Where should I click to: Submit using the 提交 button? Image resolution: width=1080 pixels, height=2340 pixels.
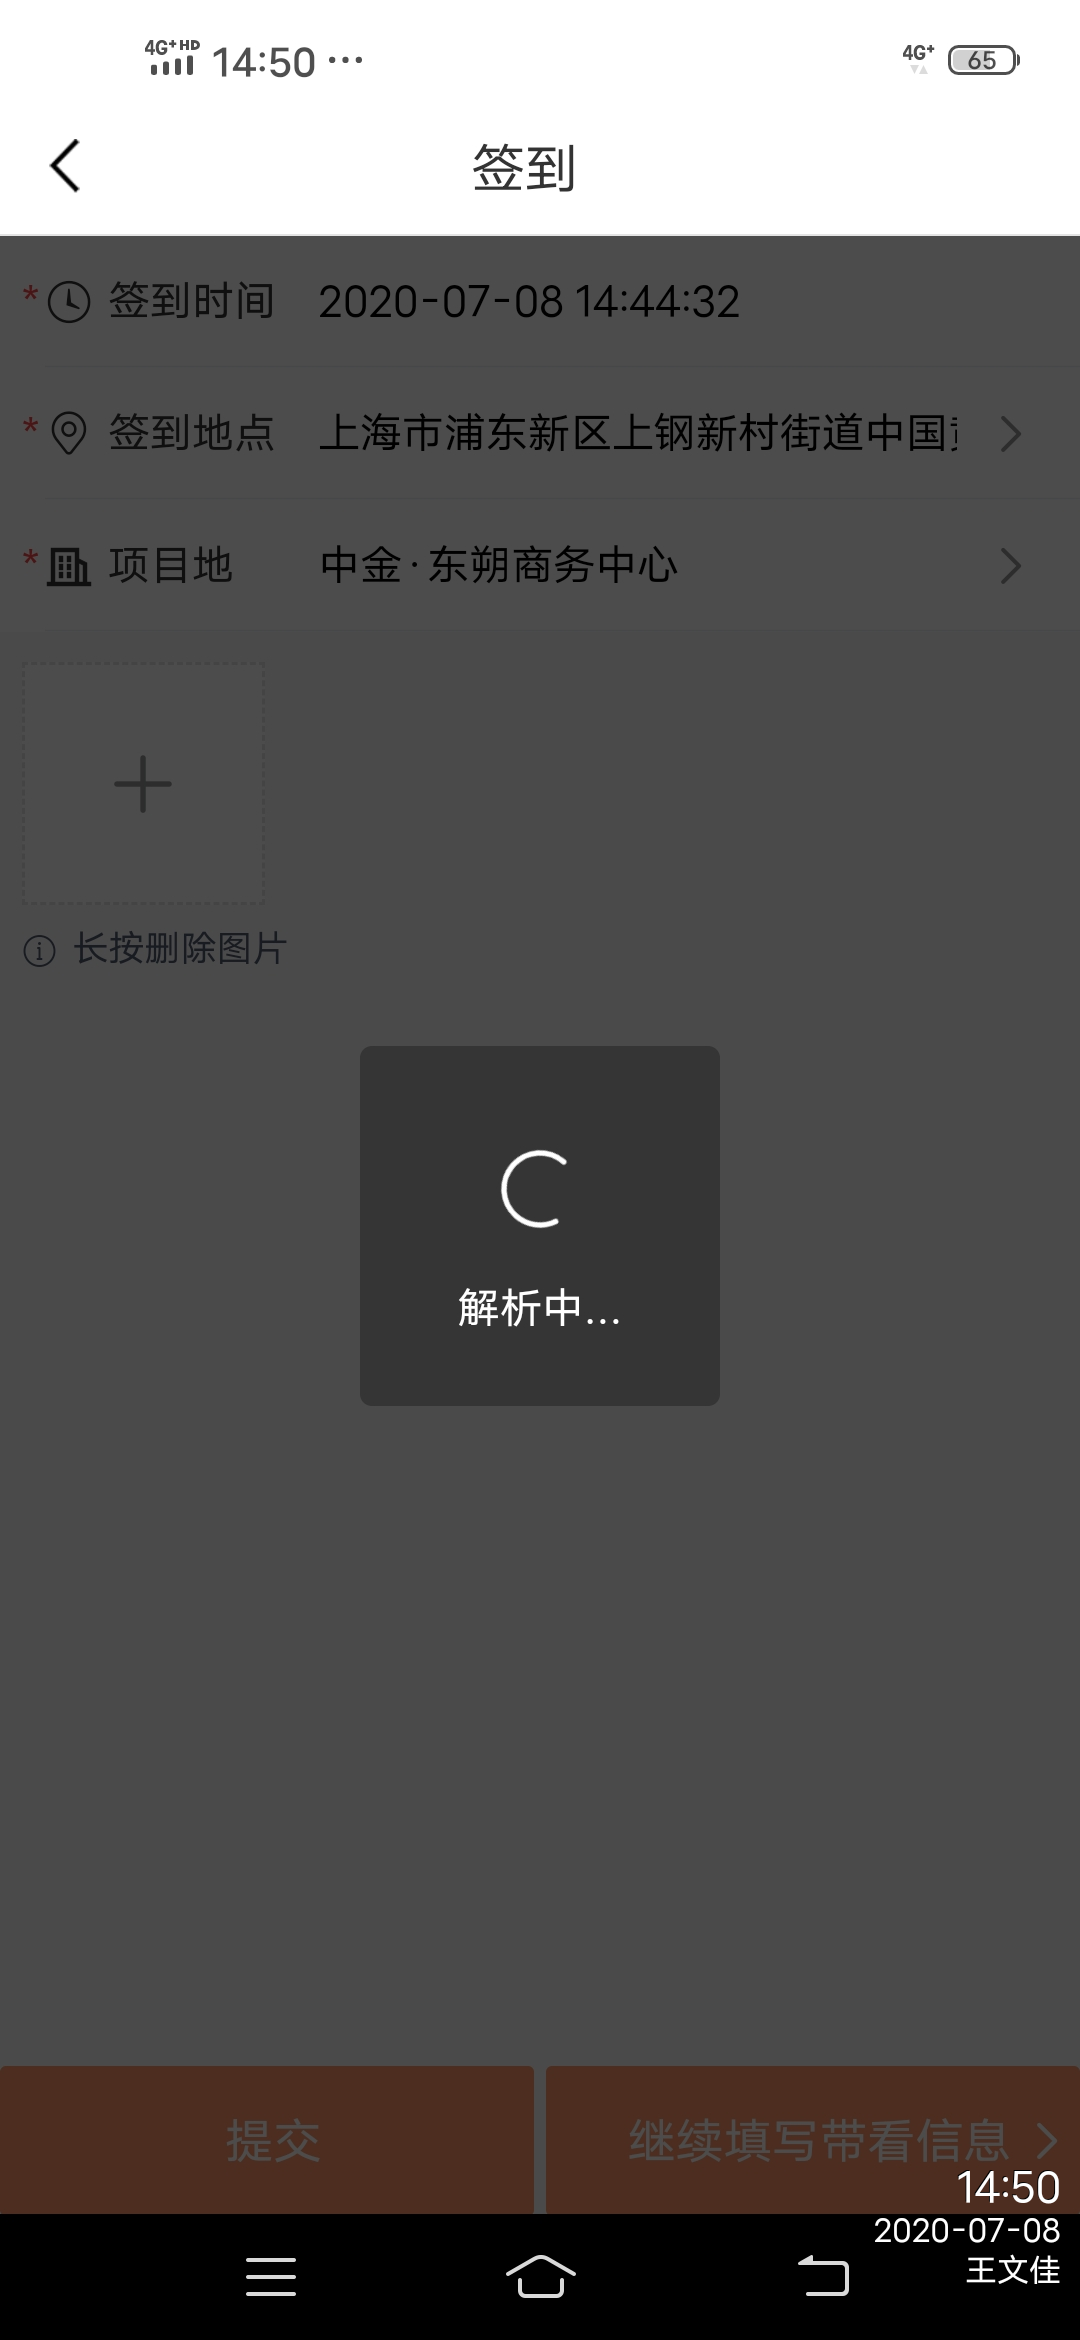(x=267, y=2139)
